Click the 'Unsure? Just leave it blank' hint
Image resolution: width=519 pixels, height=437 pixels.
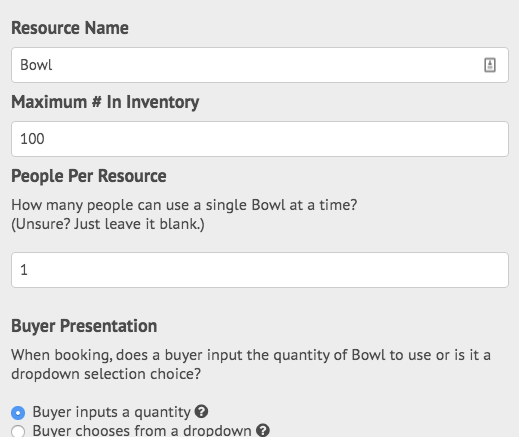tap(108, 224)
